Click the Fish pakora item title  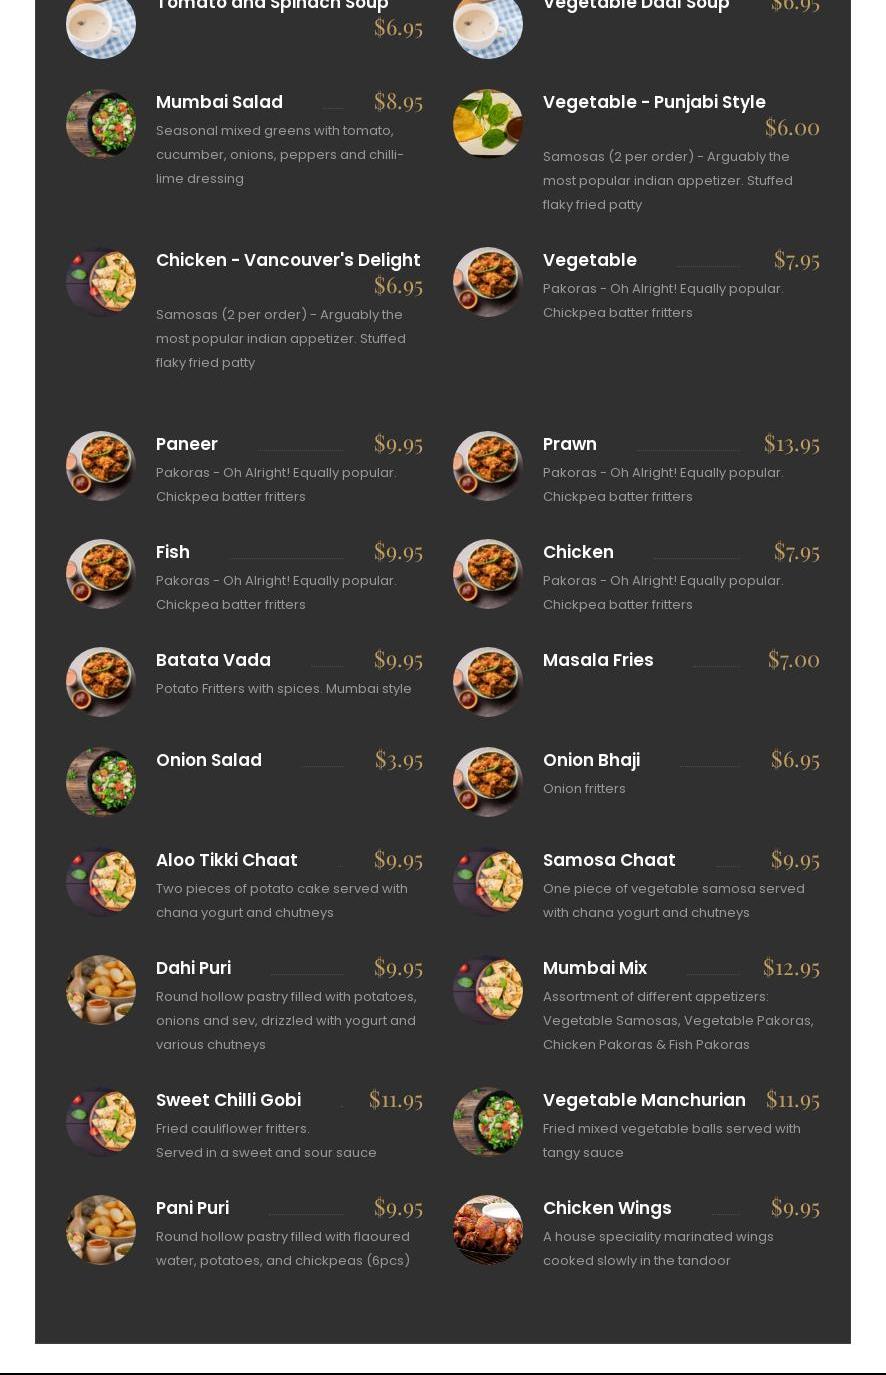(x=173, y=552)
